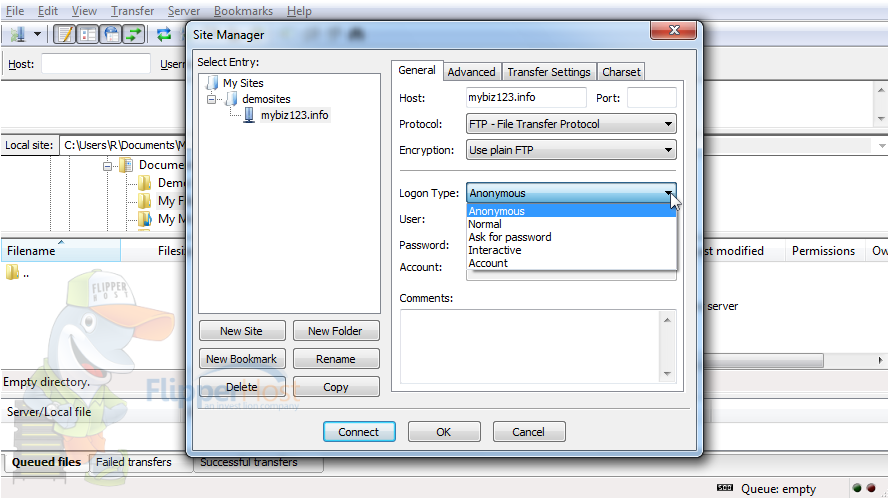
Task: Select the parent directory '..' entry
Action: 18,273
